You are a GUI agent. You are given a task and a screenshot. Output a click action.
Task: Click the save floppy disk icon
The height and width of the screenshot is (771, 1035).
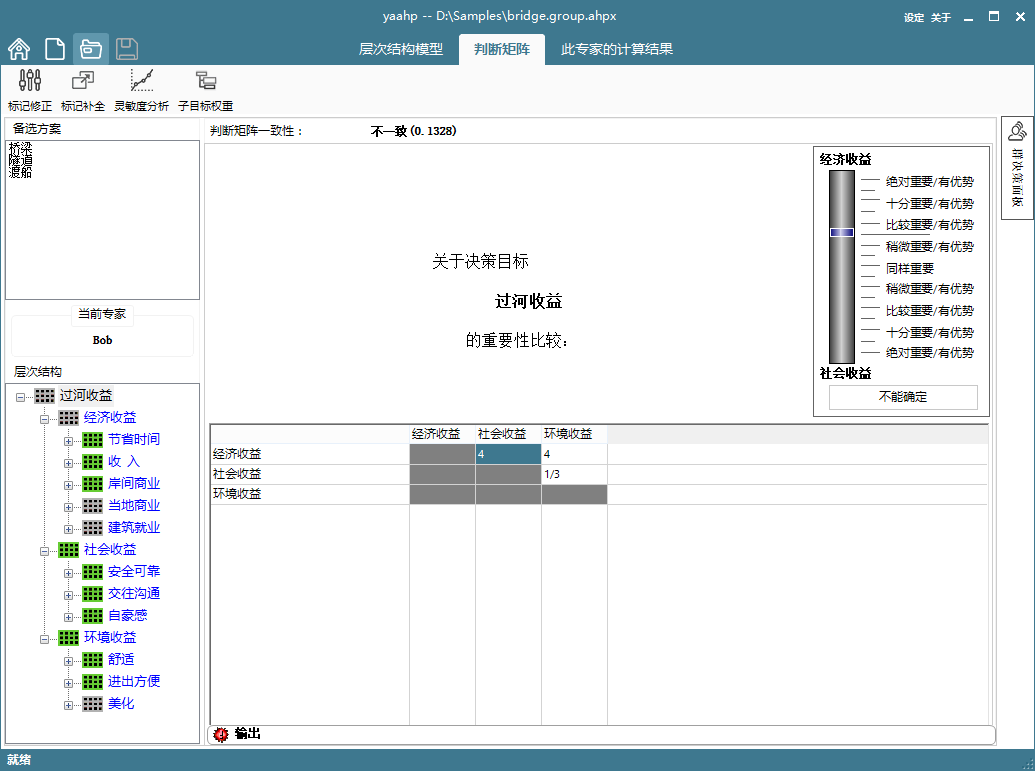click(127, 49)
